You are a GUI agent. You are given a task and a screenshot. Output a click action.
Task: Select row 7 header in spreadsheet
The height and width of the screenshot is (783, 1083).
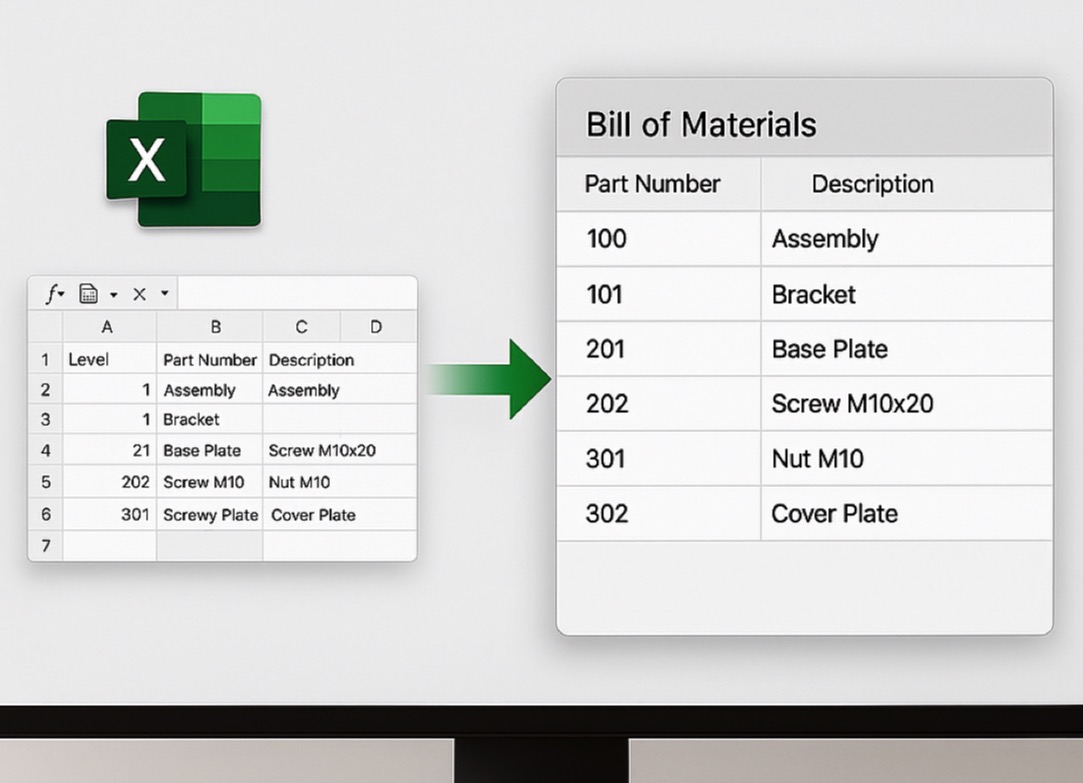[x=45, y=546]
